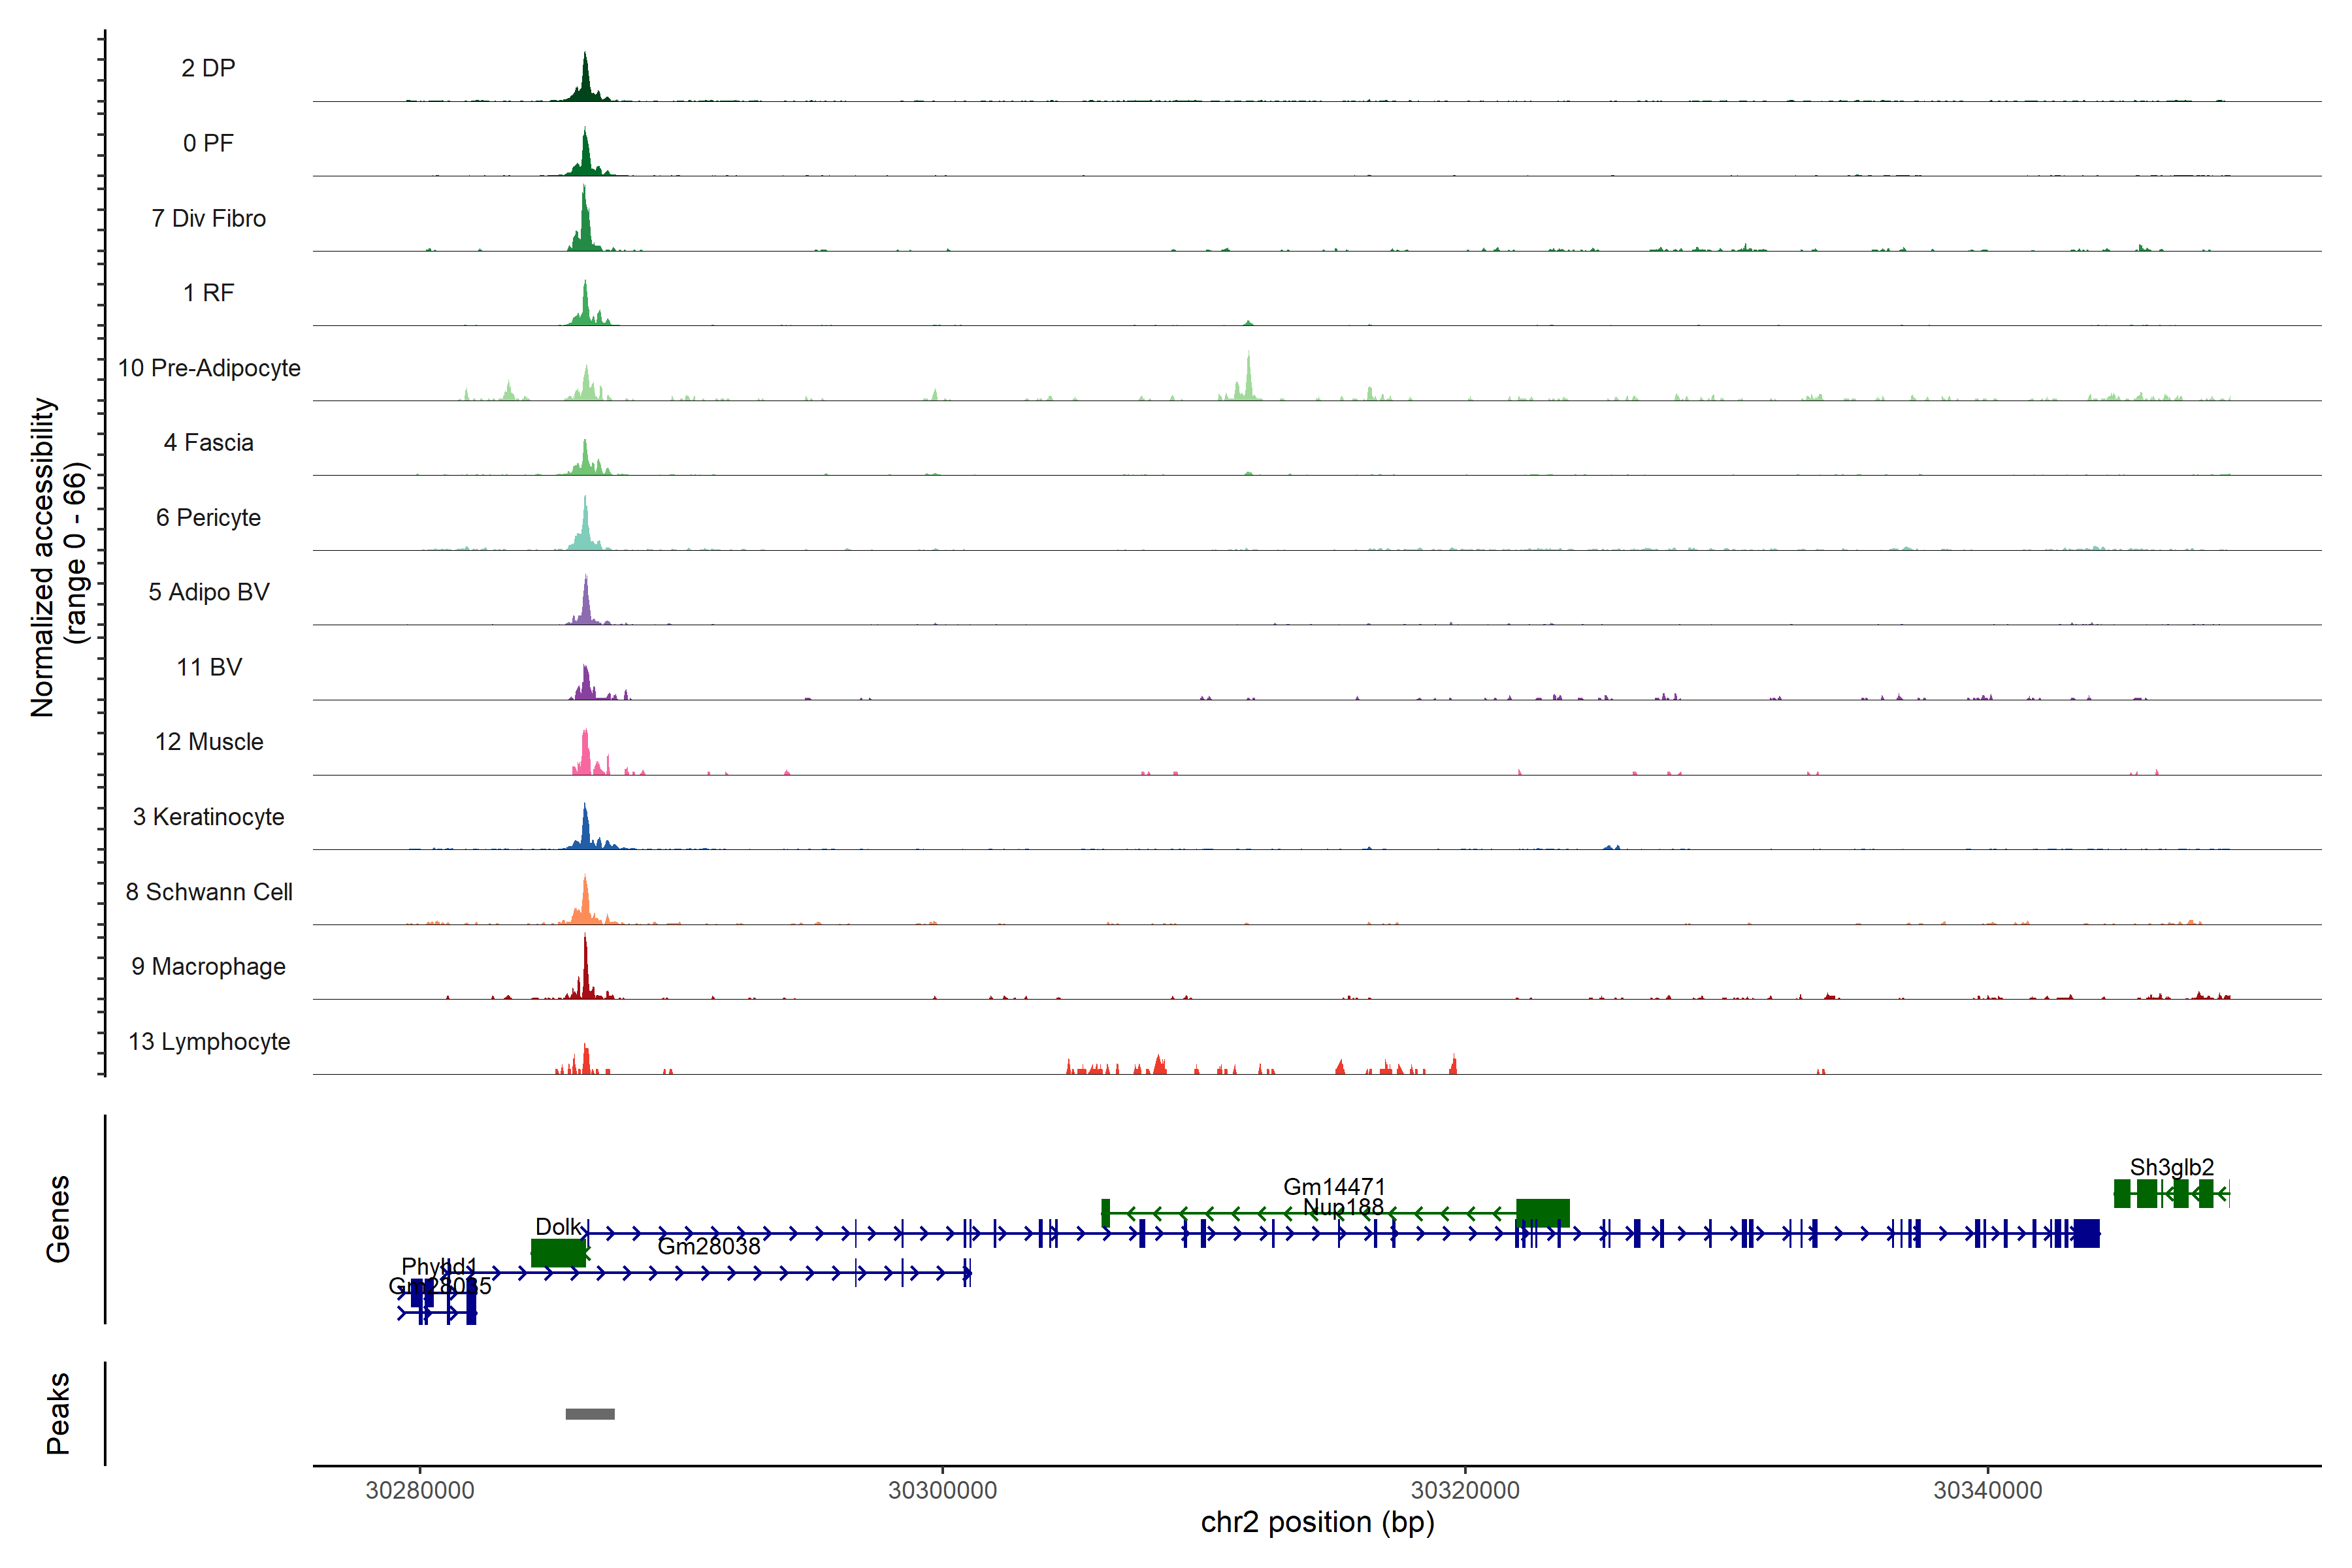Click the Dolk gene label
The image size is (2352, 1568).
(x=558, y=1226)
